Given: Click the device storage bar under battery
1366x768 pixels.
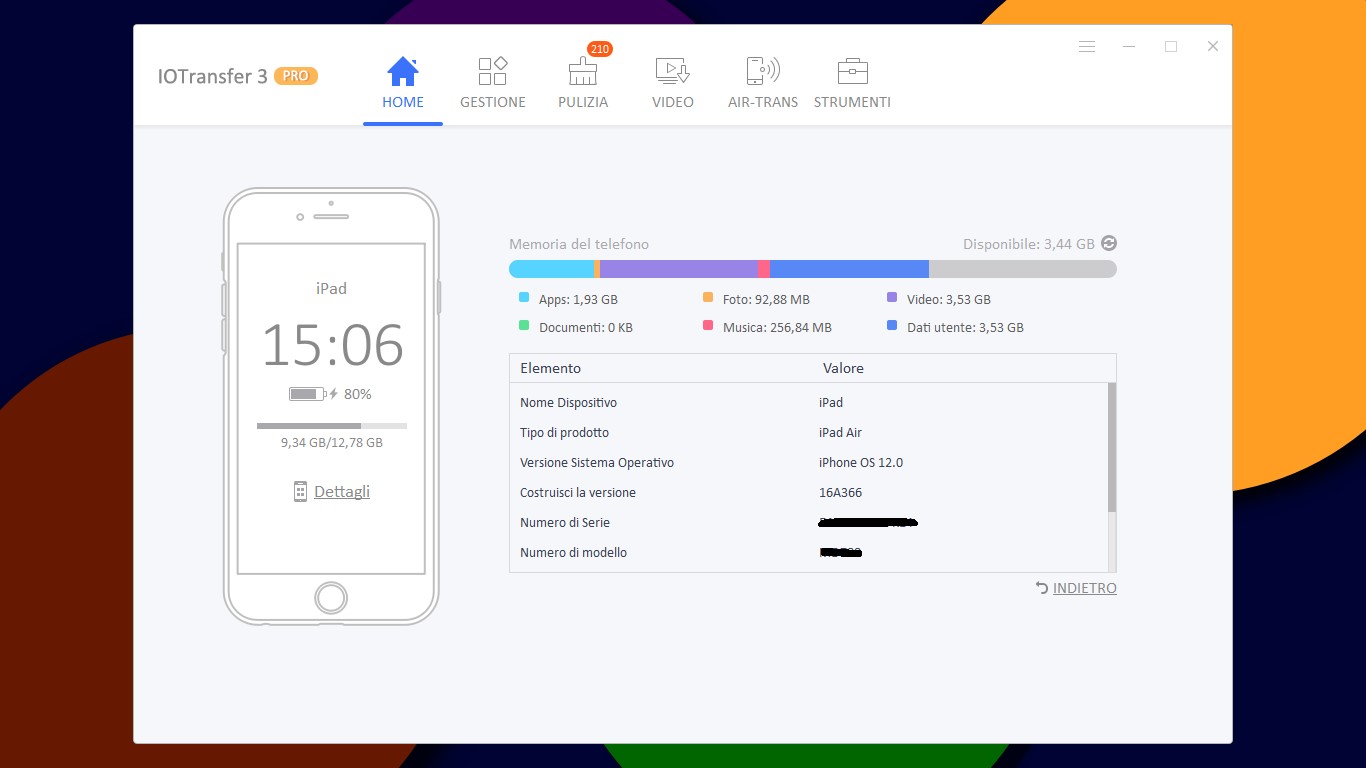Looking at the screenshot, I should pos(332,426).
